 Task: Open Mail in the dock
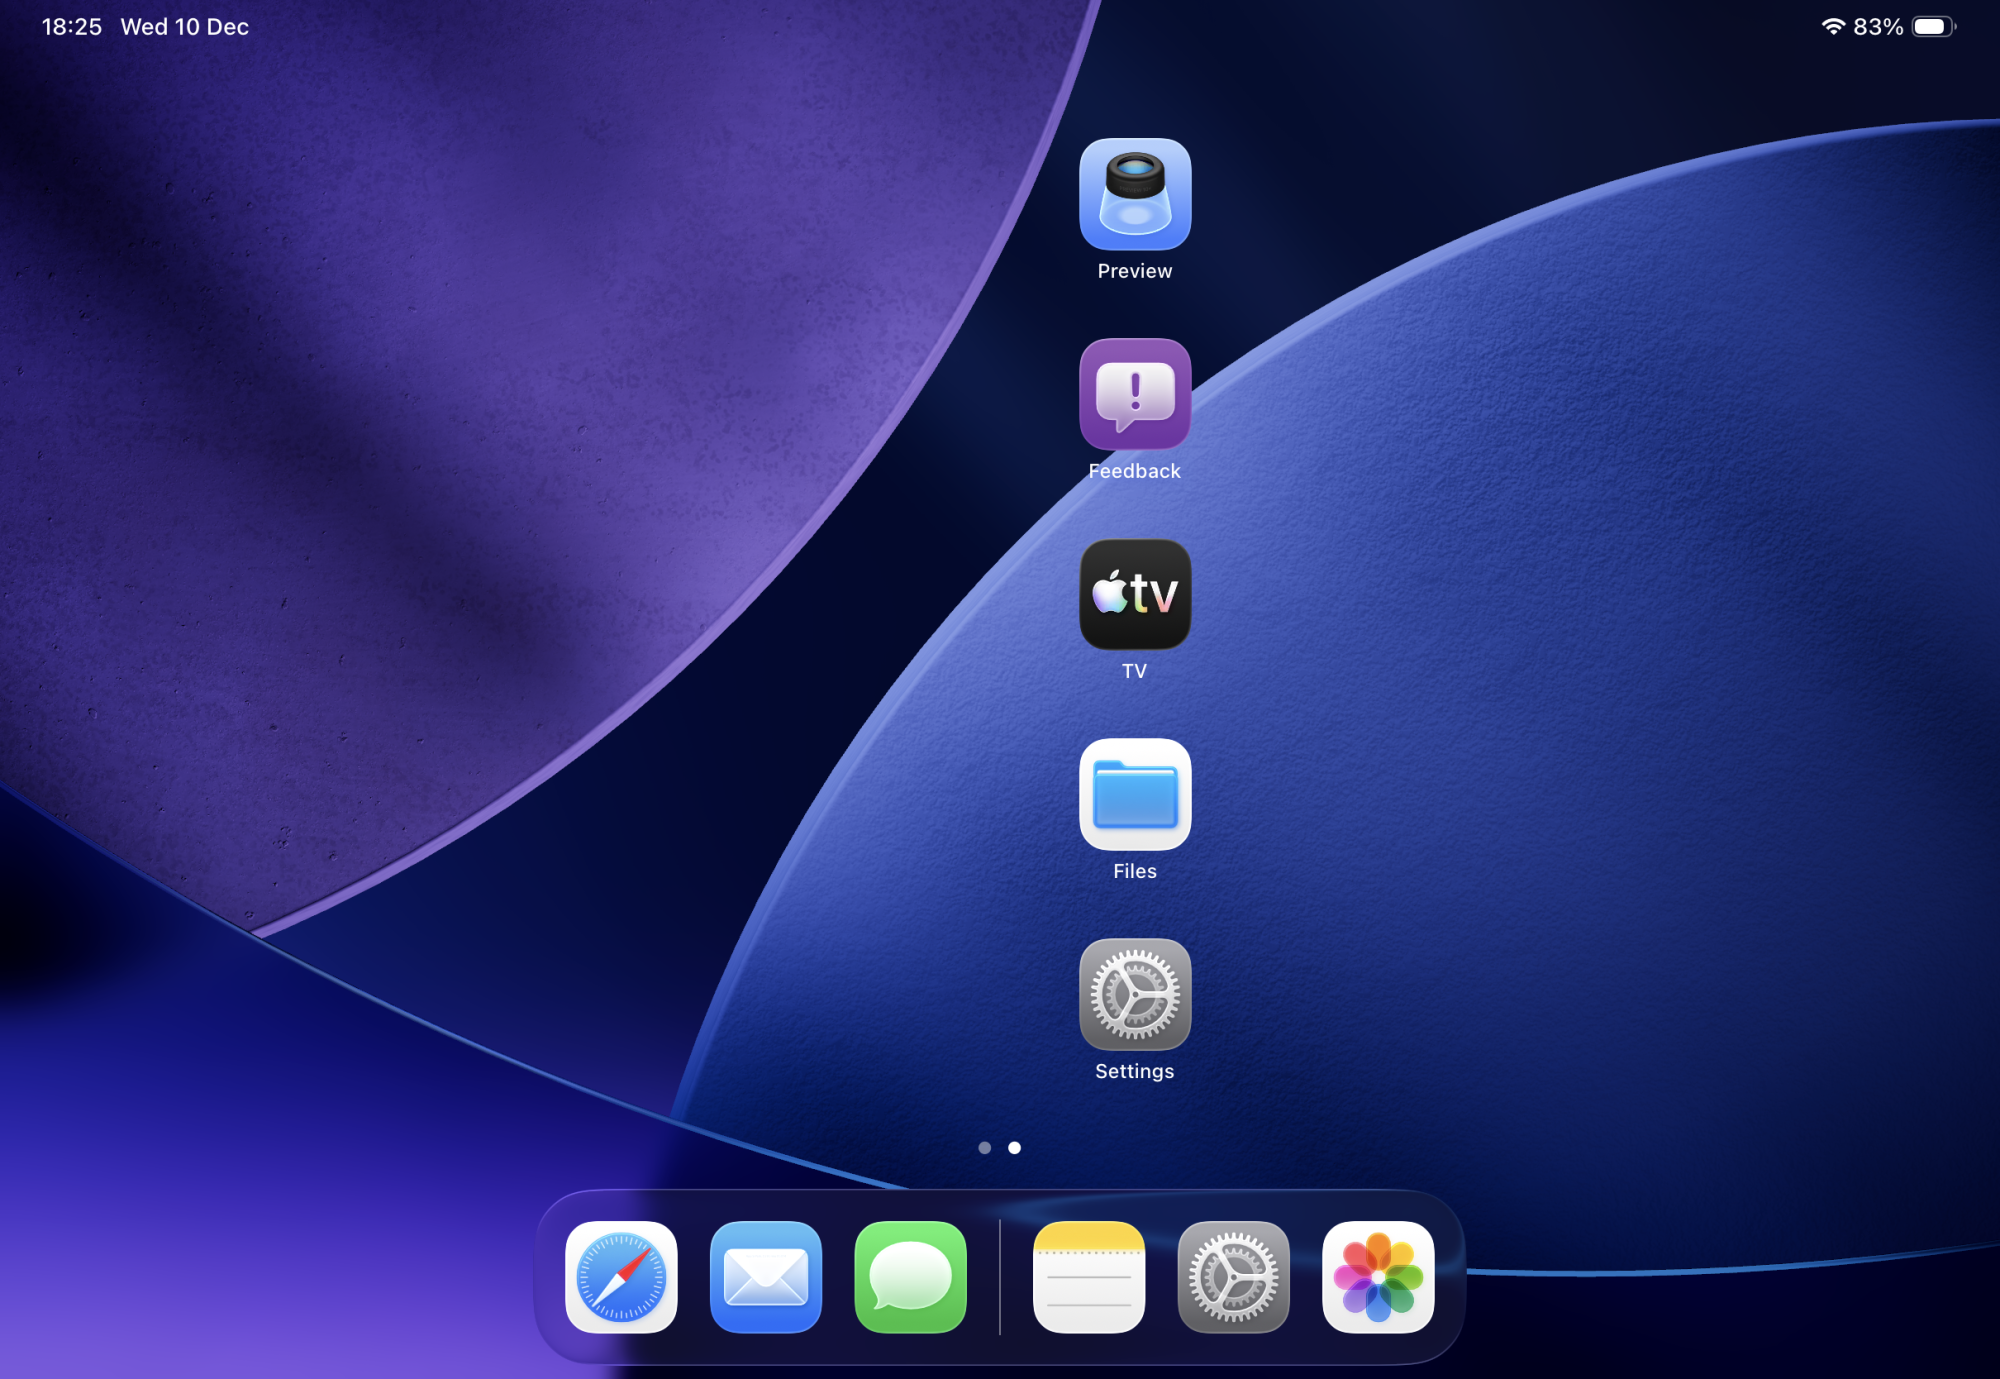(x=766, y=1277)
